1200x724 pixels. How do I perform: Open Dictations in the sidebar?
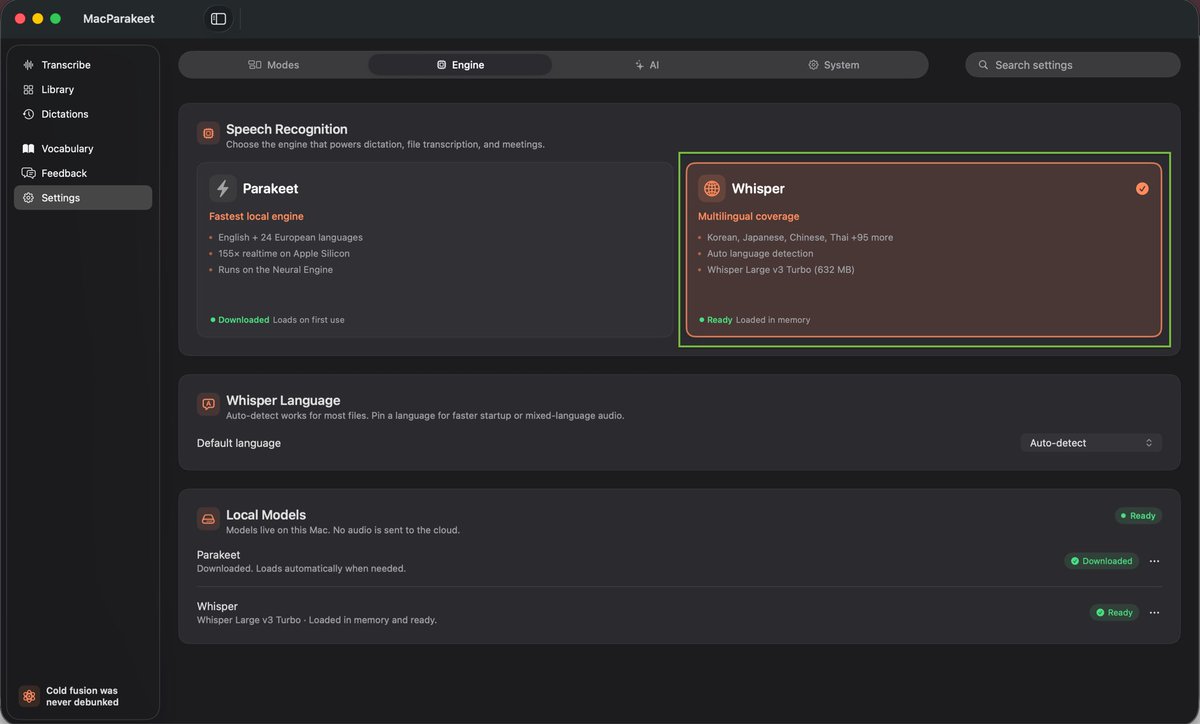83,114
